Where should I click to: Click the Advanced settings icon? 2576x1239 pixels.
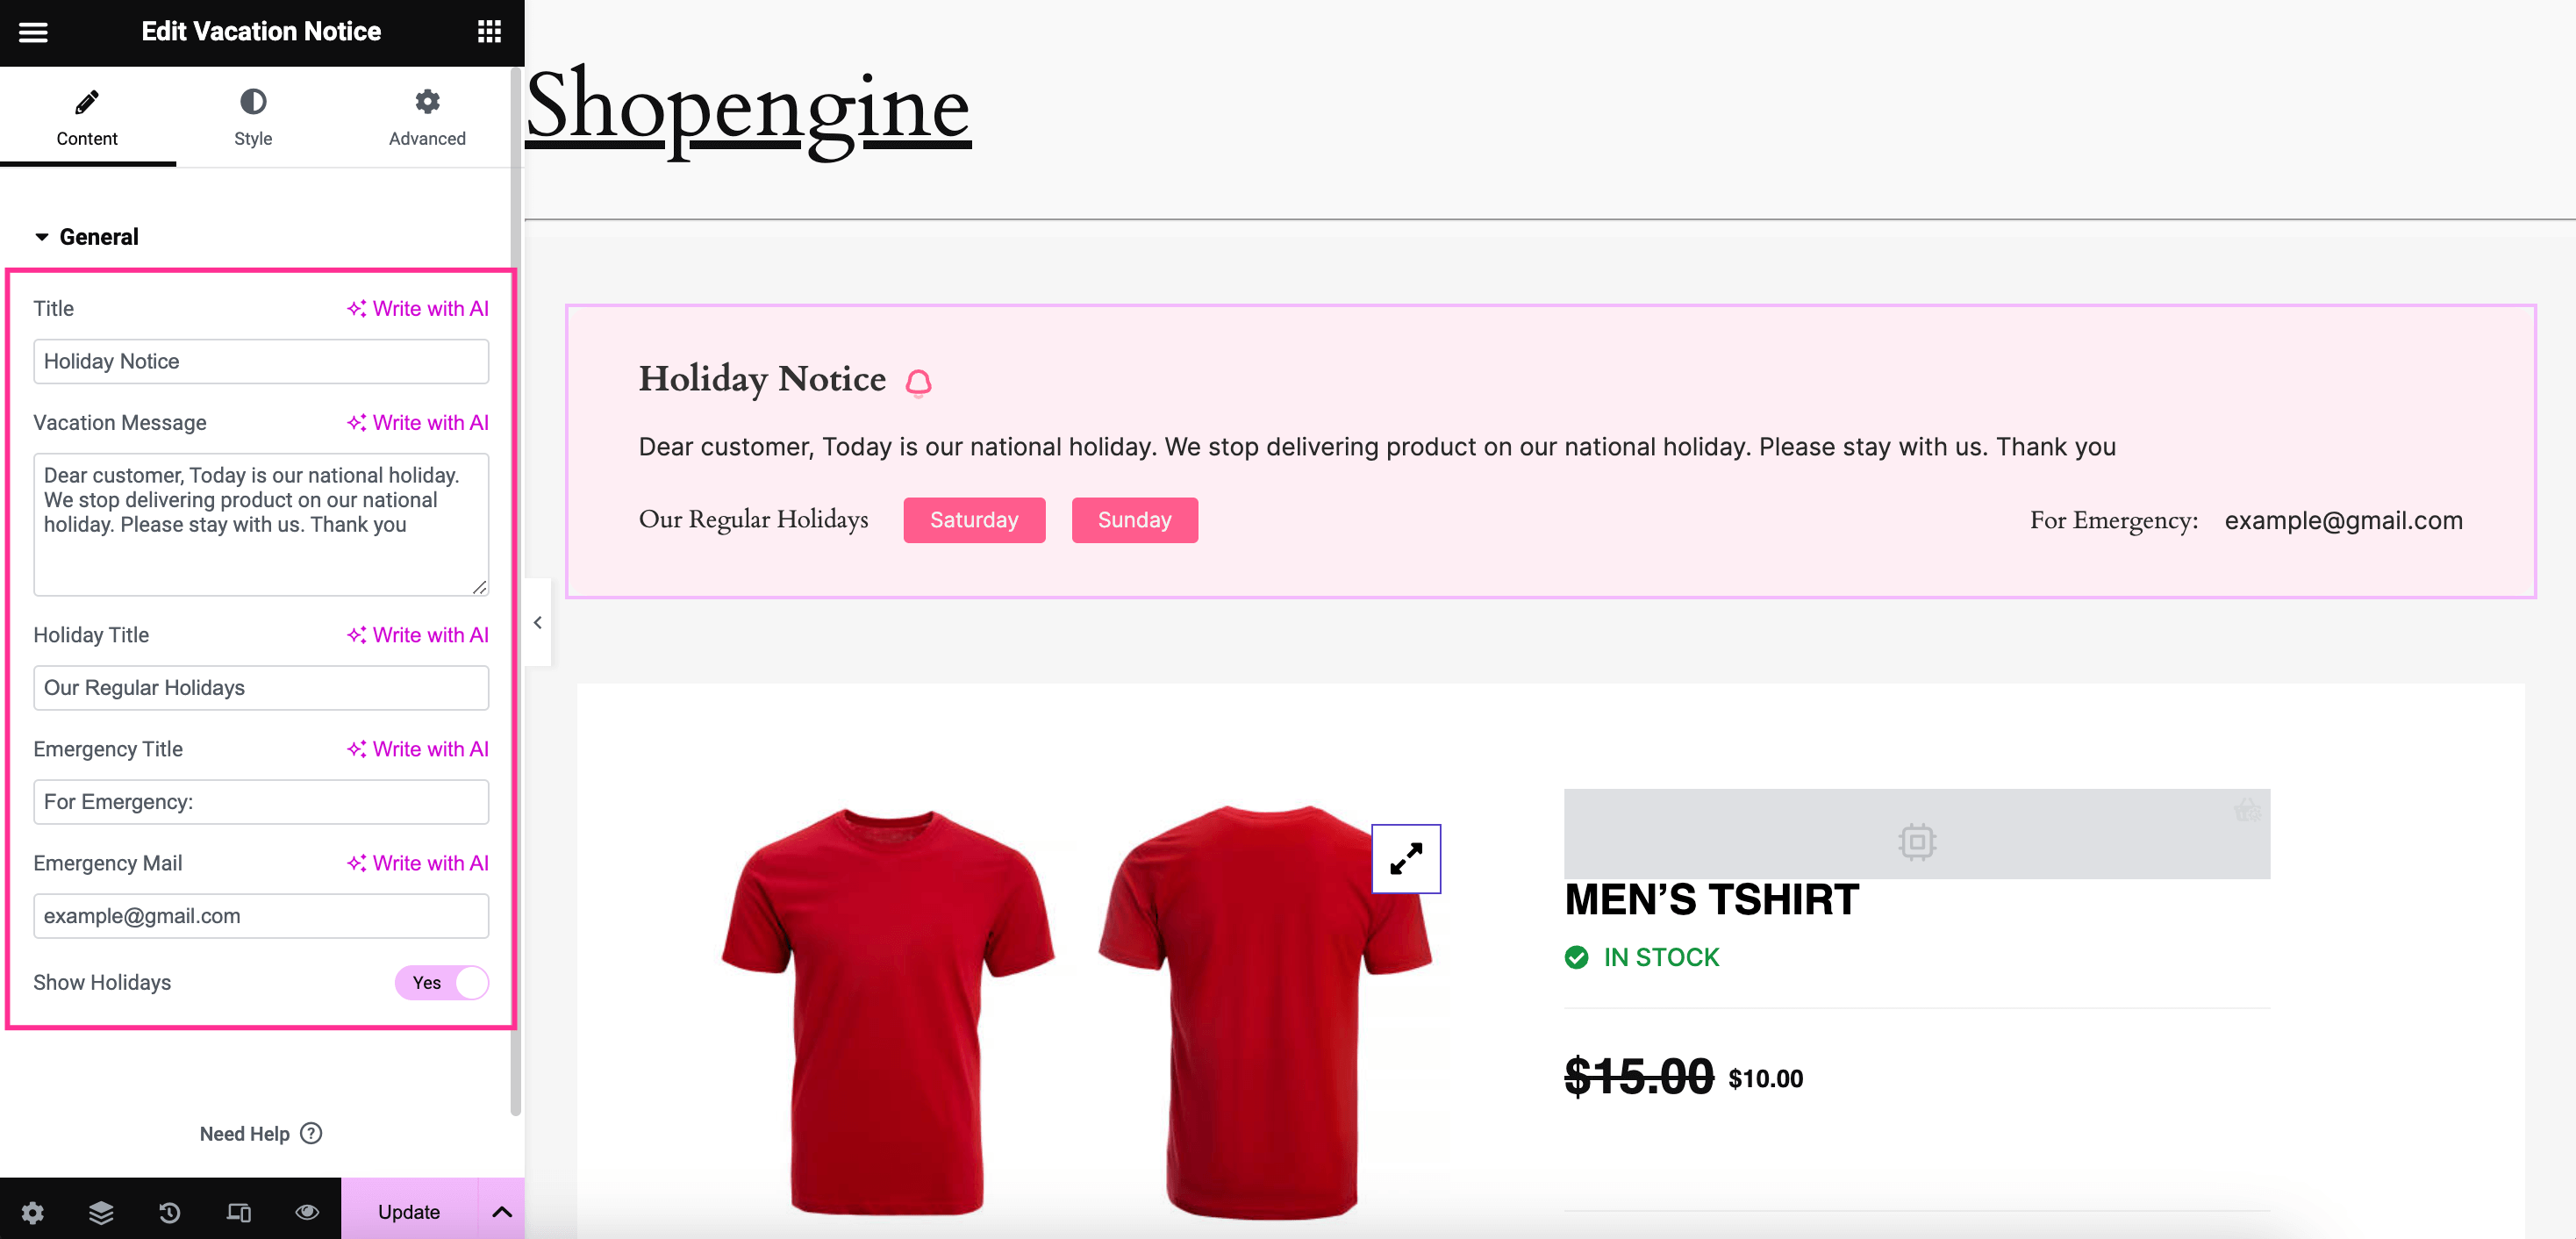(426, 102)
